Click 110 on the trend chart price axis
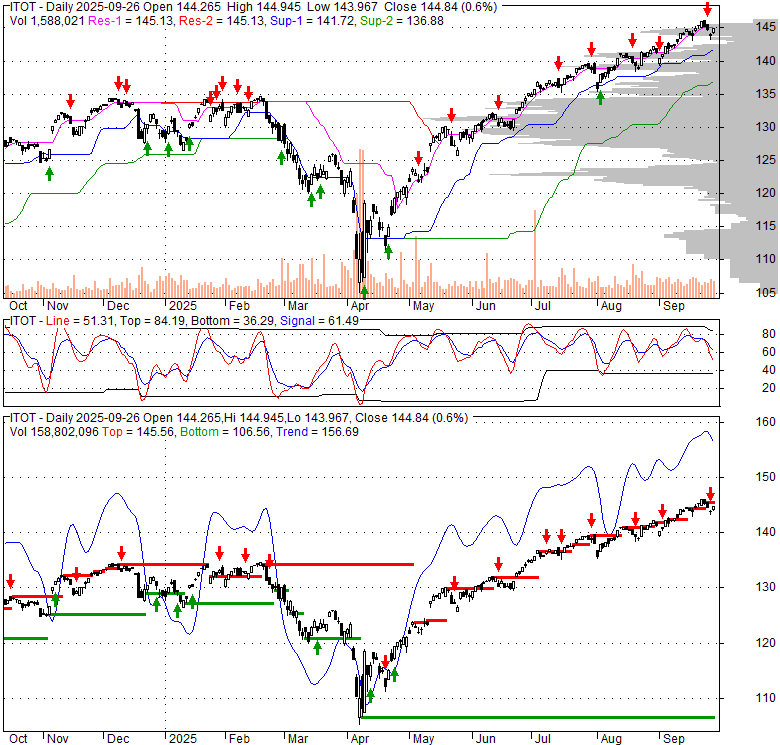 (766, 698)
